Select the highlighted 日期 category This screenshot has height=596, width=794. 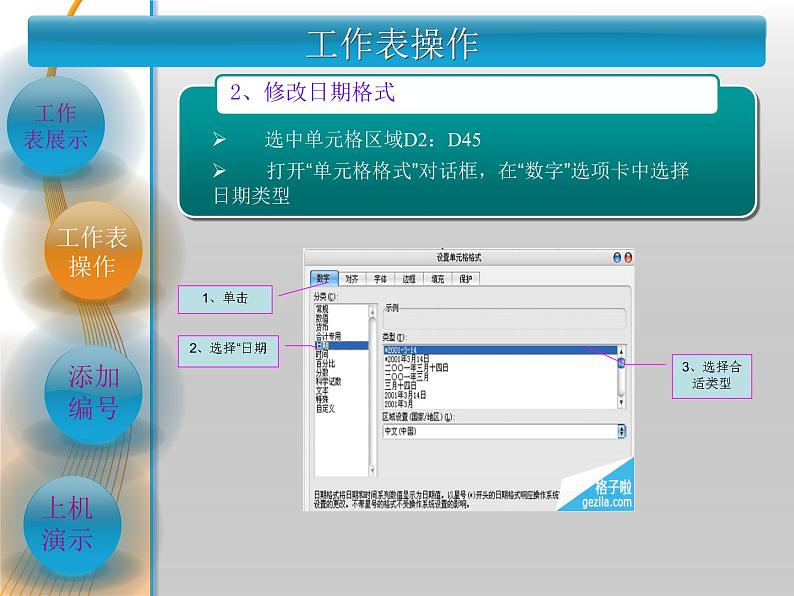click(341, 345)
